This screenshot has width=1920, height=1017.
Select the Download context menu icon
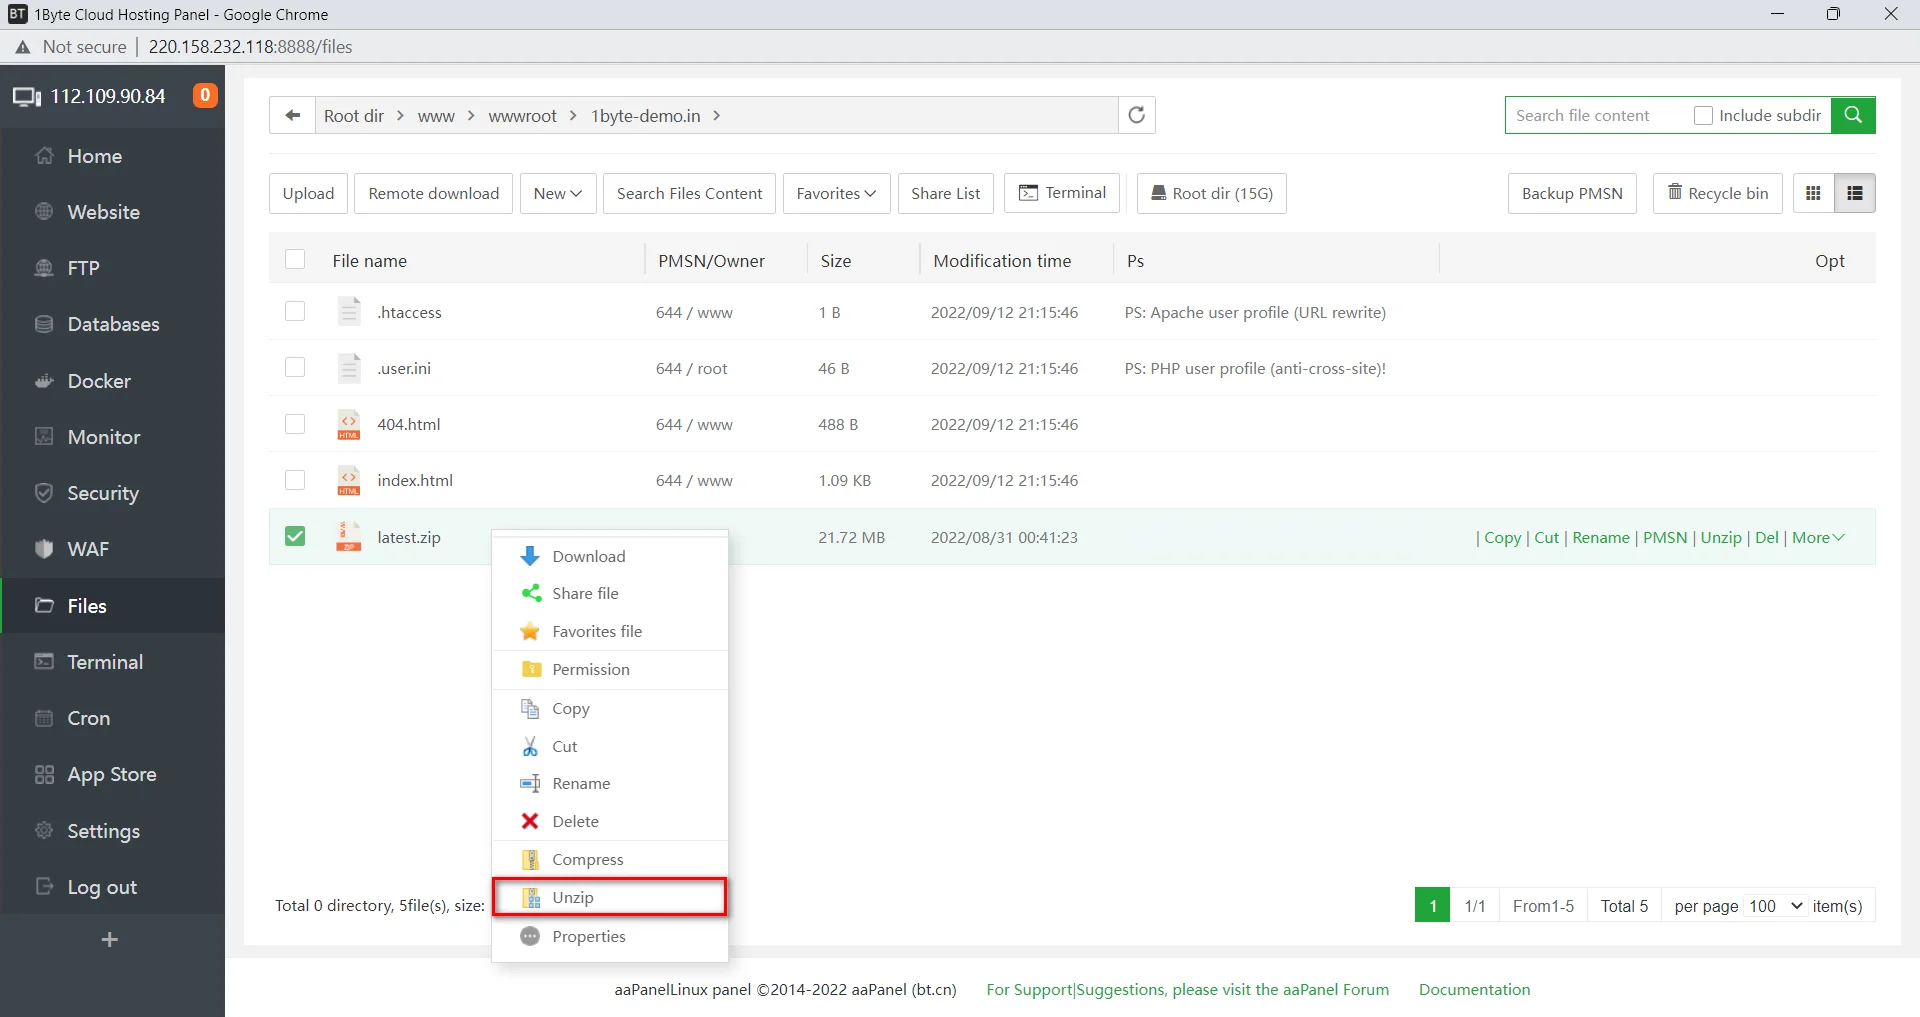529,556
